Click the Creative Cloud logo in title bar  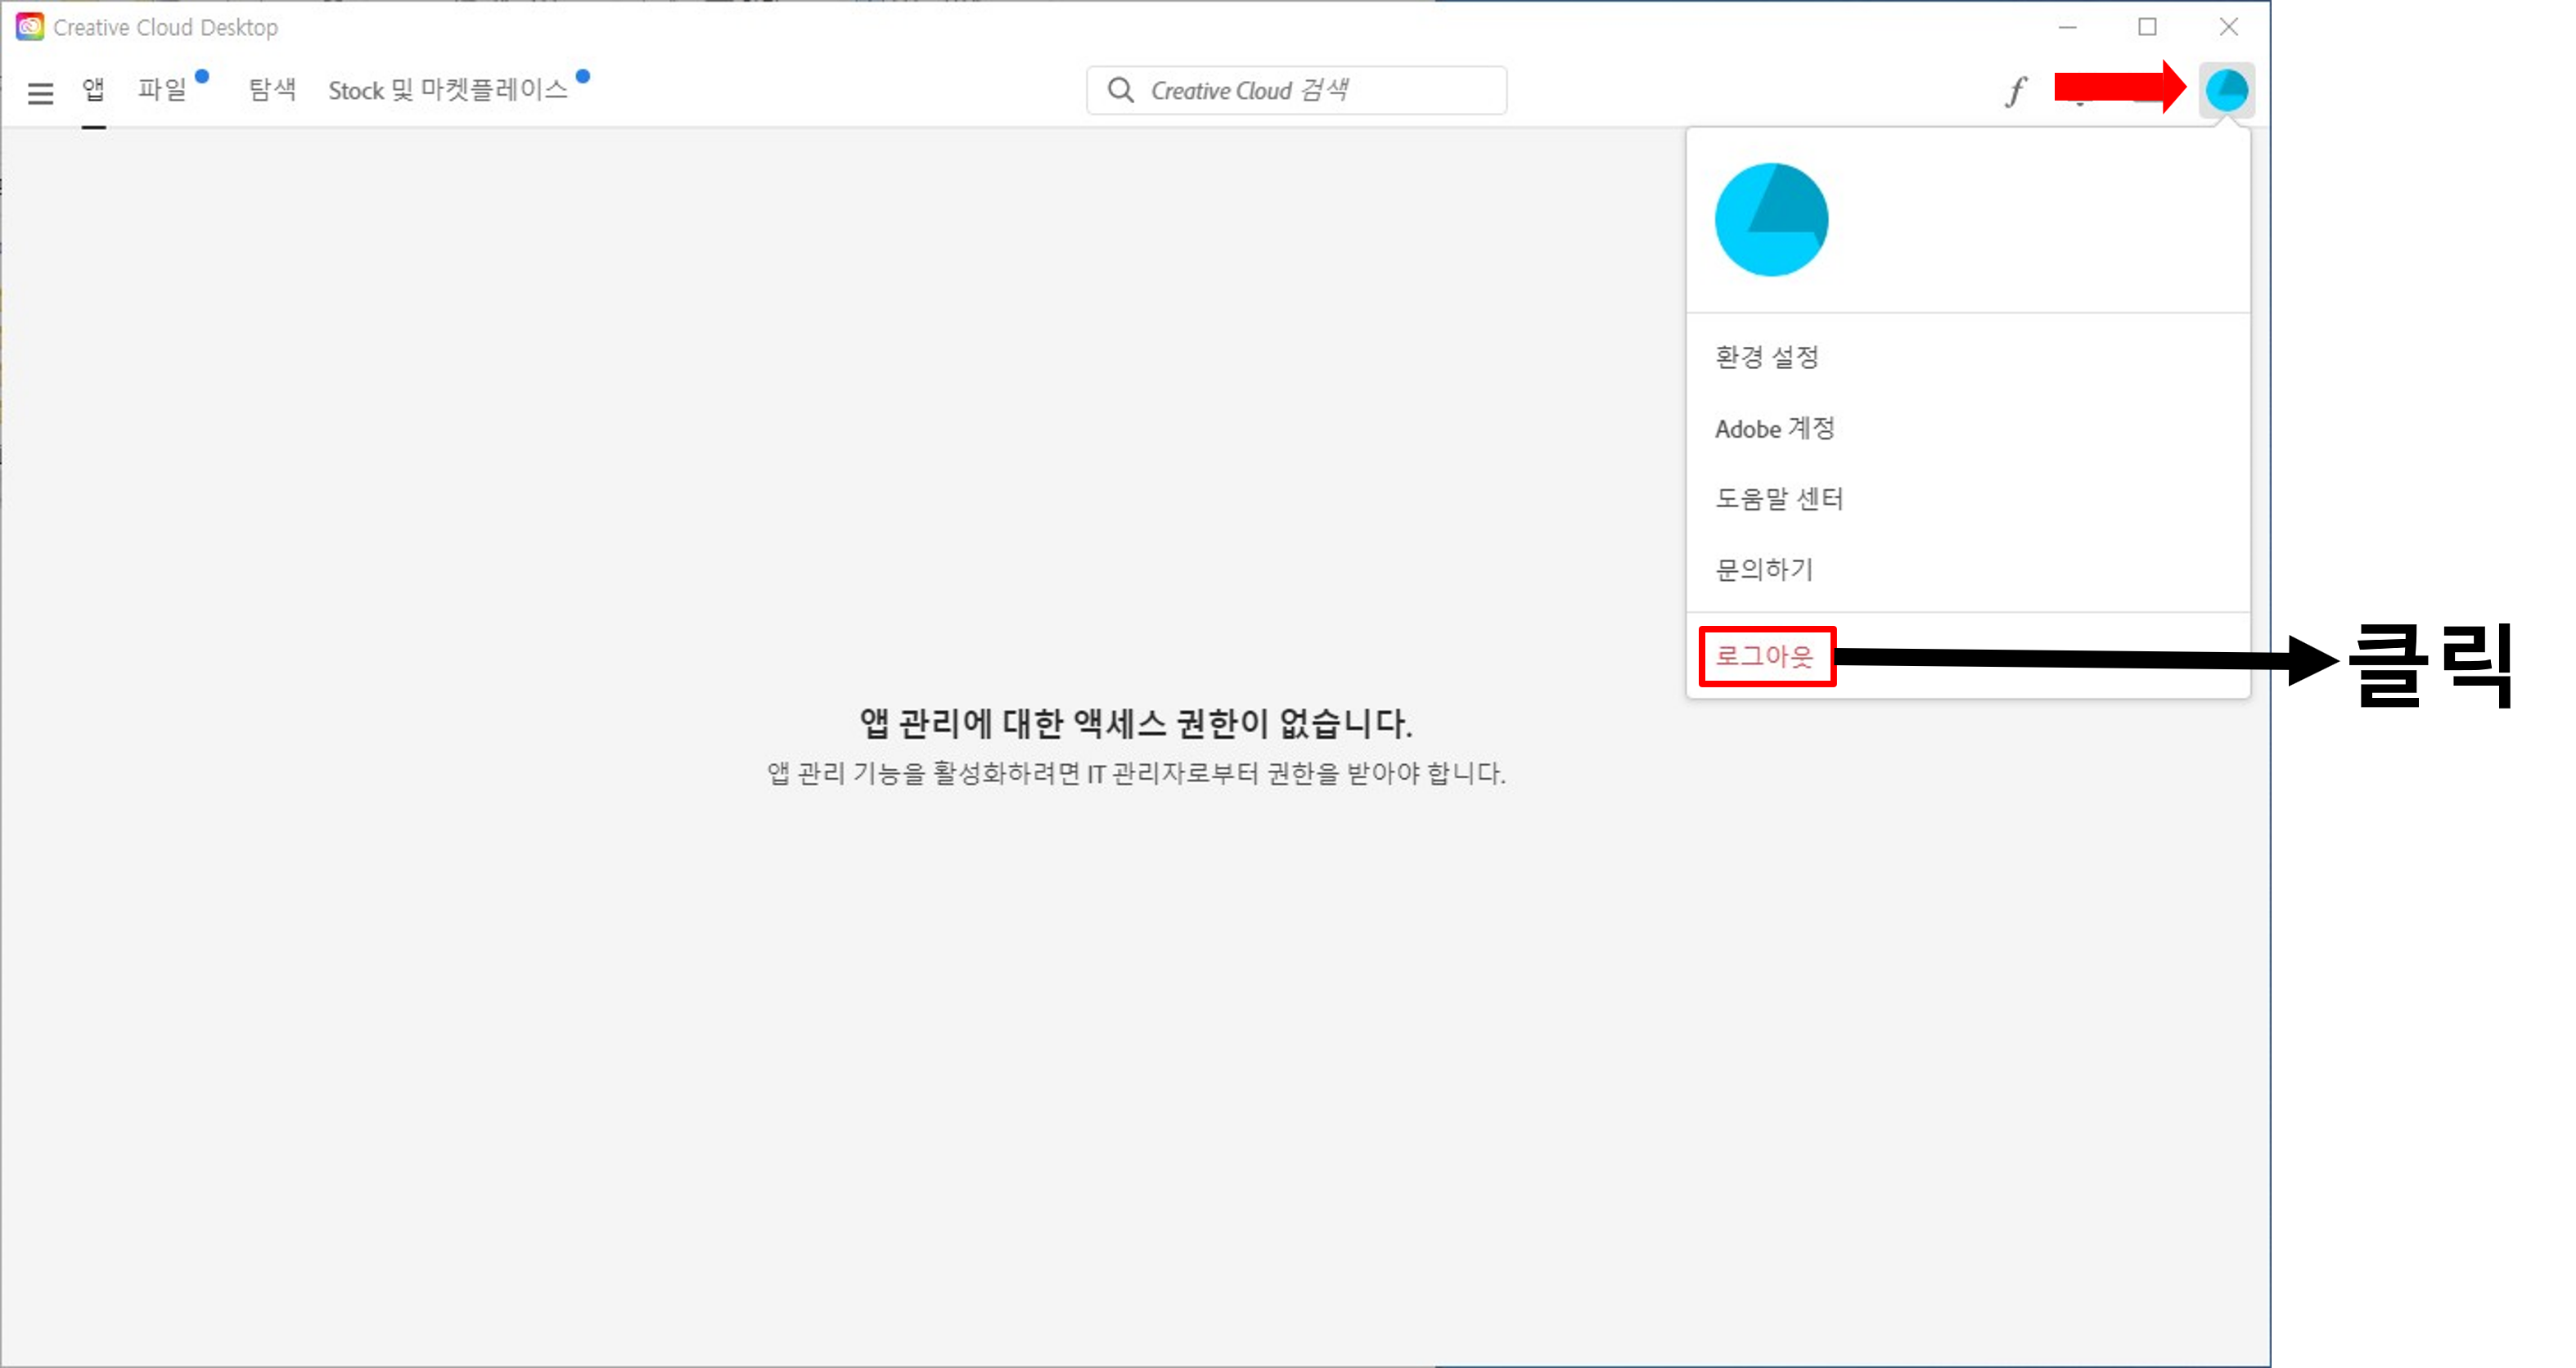tap(29, 27)
